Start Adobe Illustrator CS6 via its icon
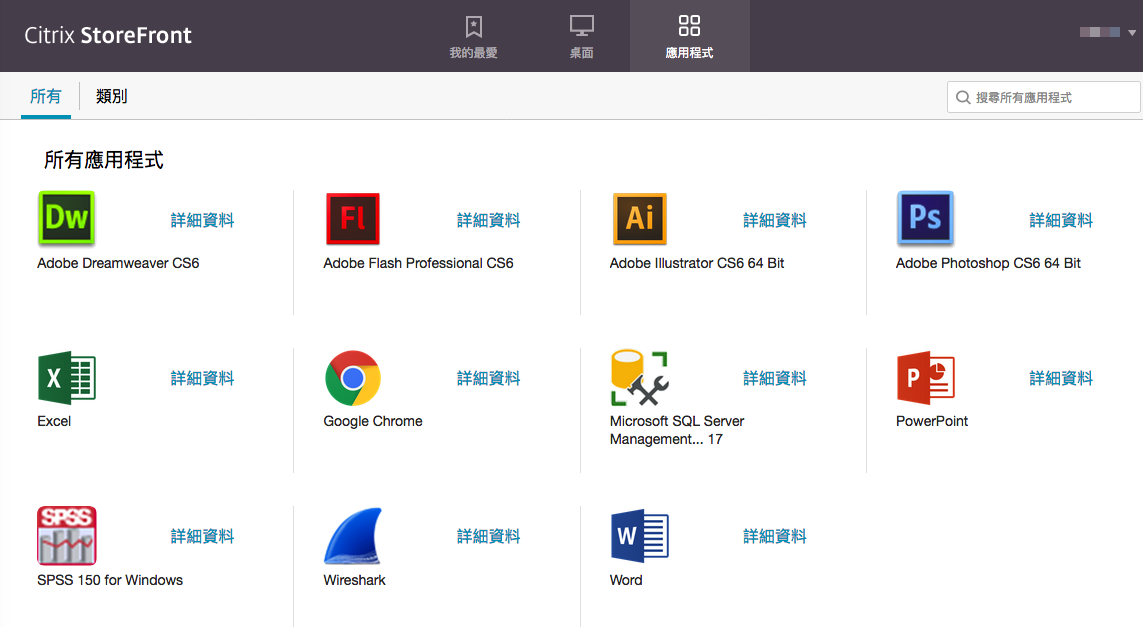 [x=639, y=219]
